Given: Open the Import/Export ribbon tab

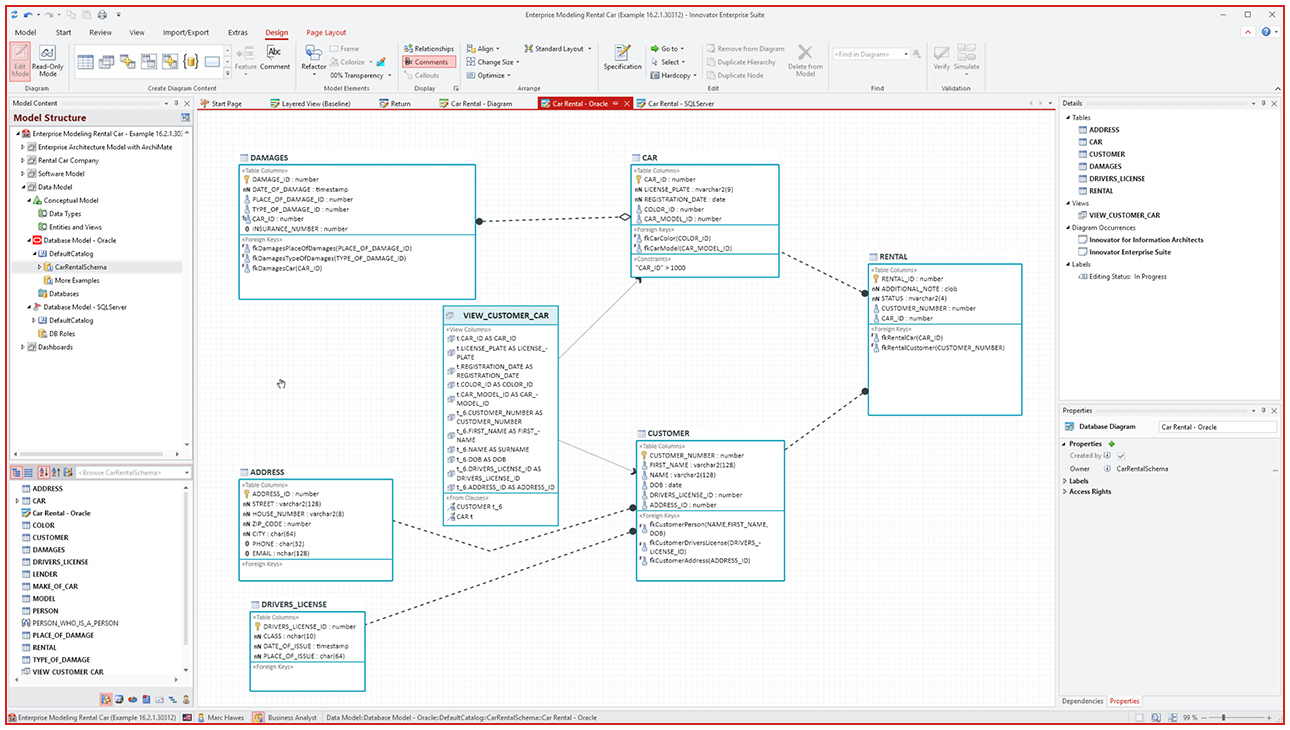Looking at the screenshot, I should point(185,32).
